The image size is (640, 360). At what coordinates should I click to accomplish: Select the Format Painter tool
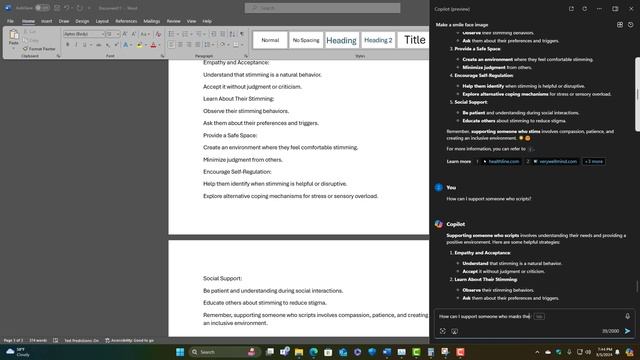click(39, 49)
